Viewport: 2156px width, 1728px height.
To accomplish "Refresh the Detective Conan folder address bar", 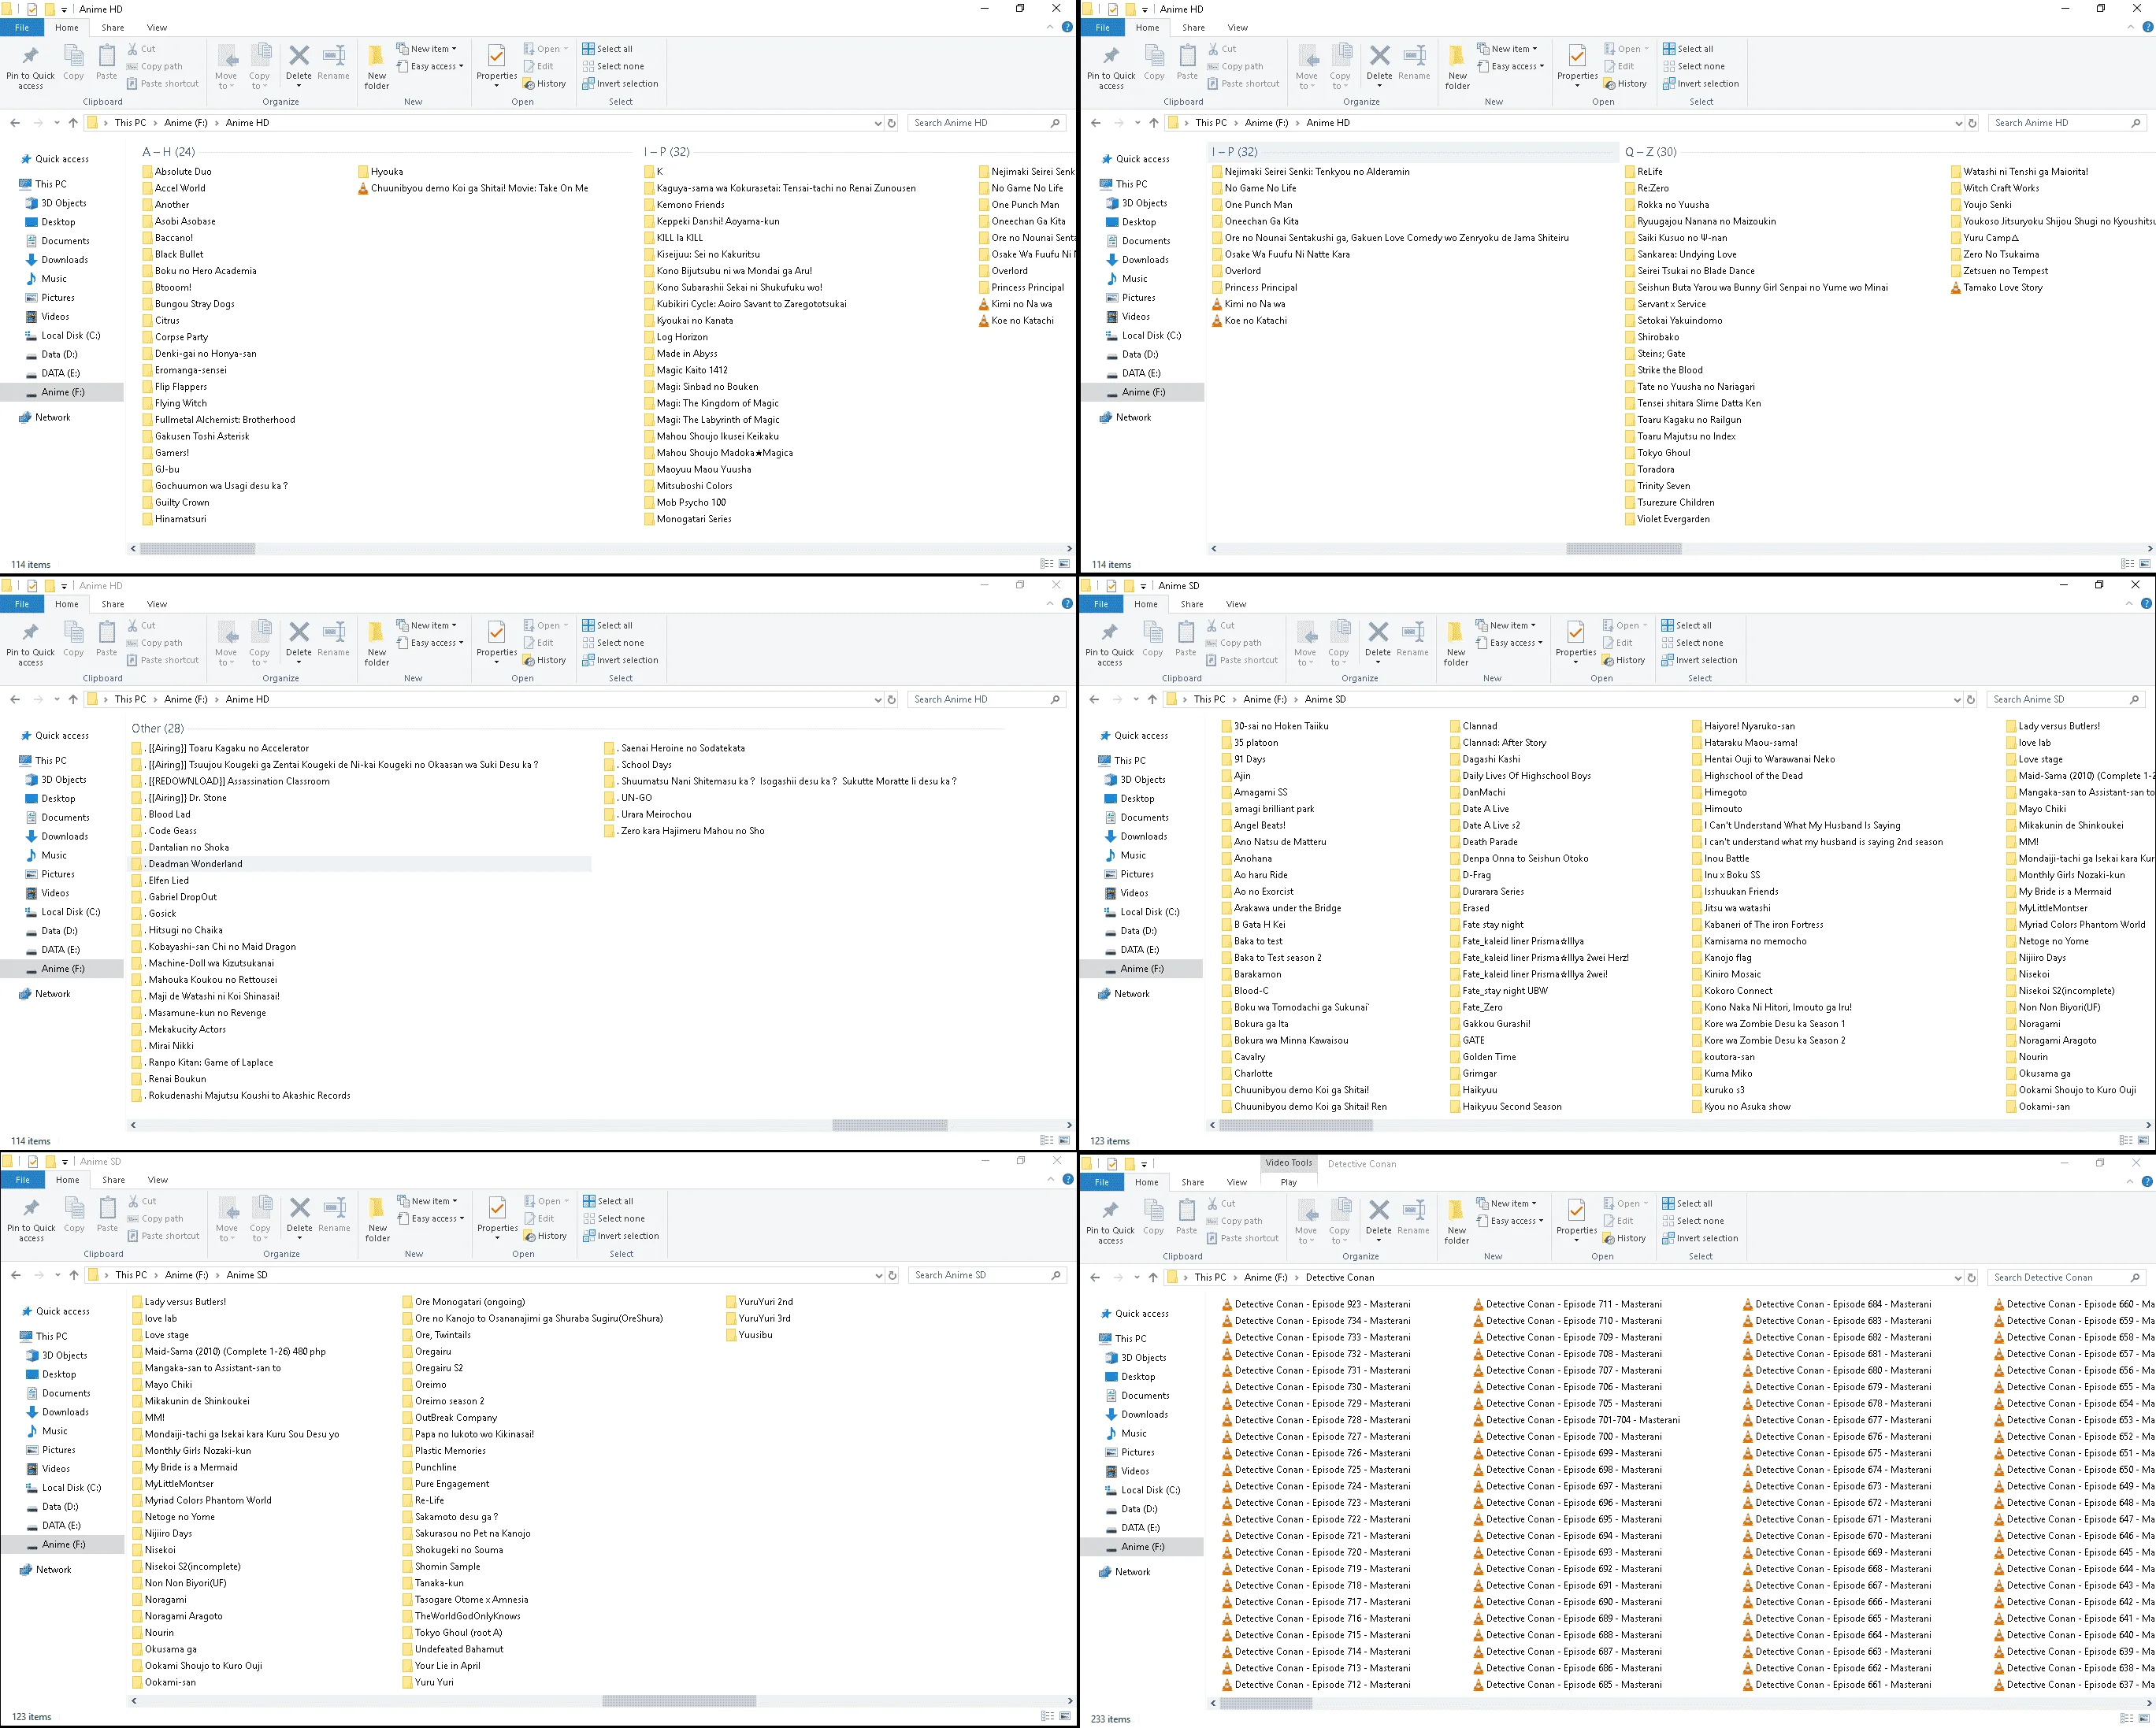I will (x=1971, y=1277).
